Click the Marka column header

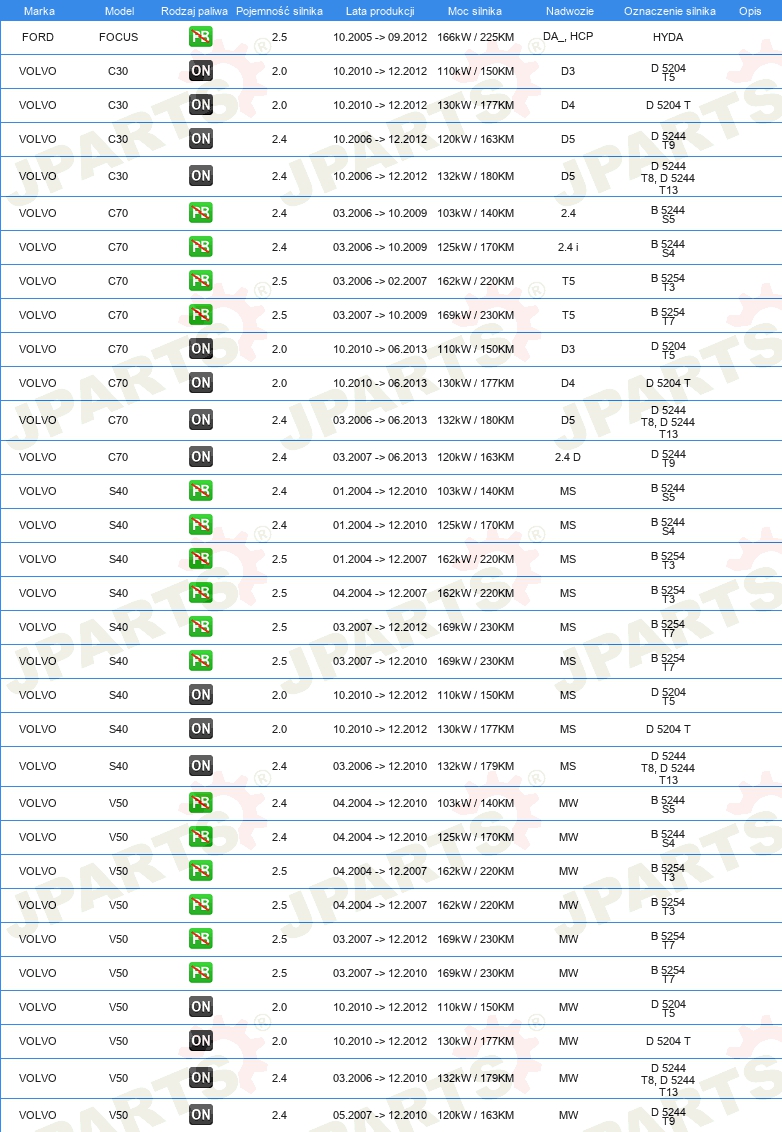coord(39,11)
